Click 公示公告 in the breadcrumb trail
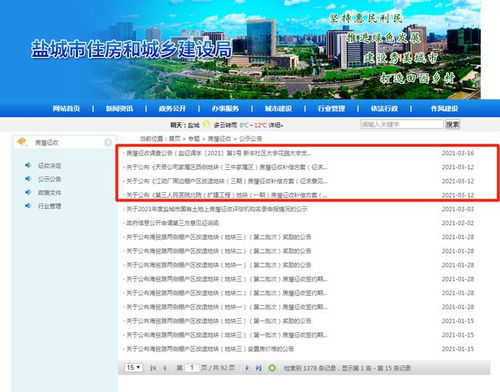 [x=250, y=139]
